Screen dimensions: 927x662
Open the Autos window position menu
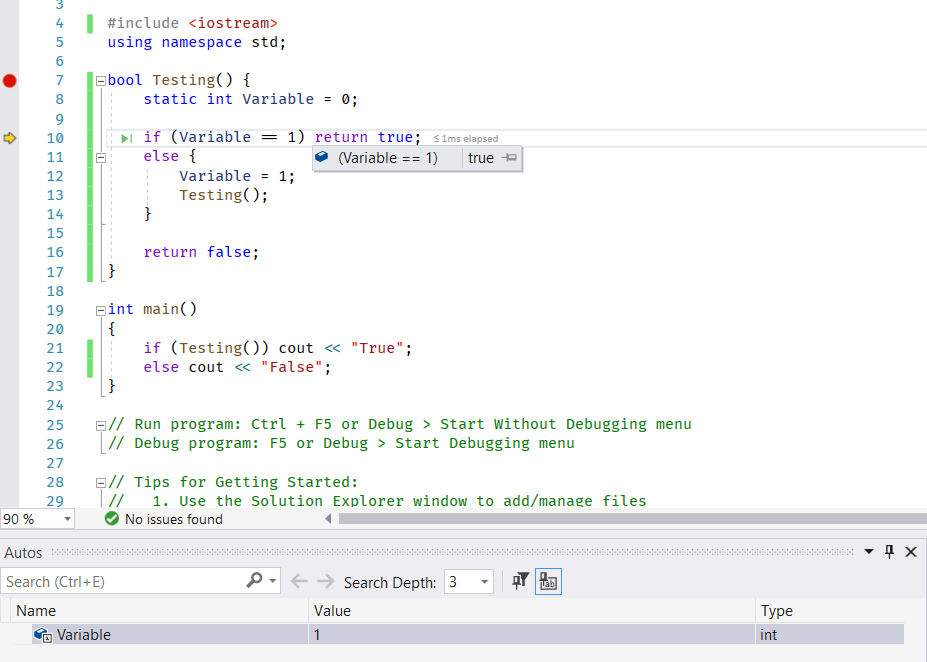868,551
